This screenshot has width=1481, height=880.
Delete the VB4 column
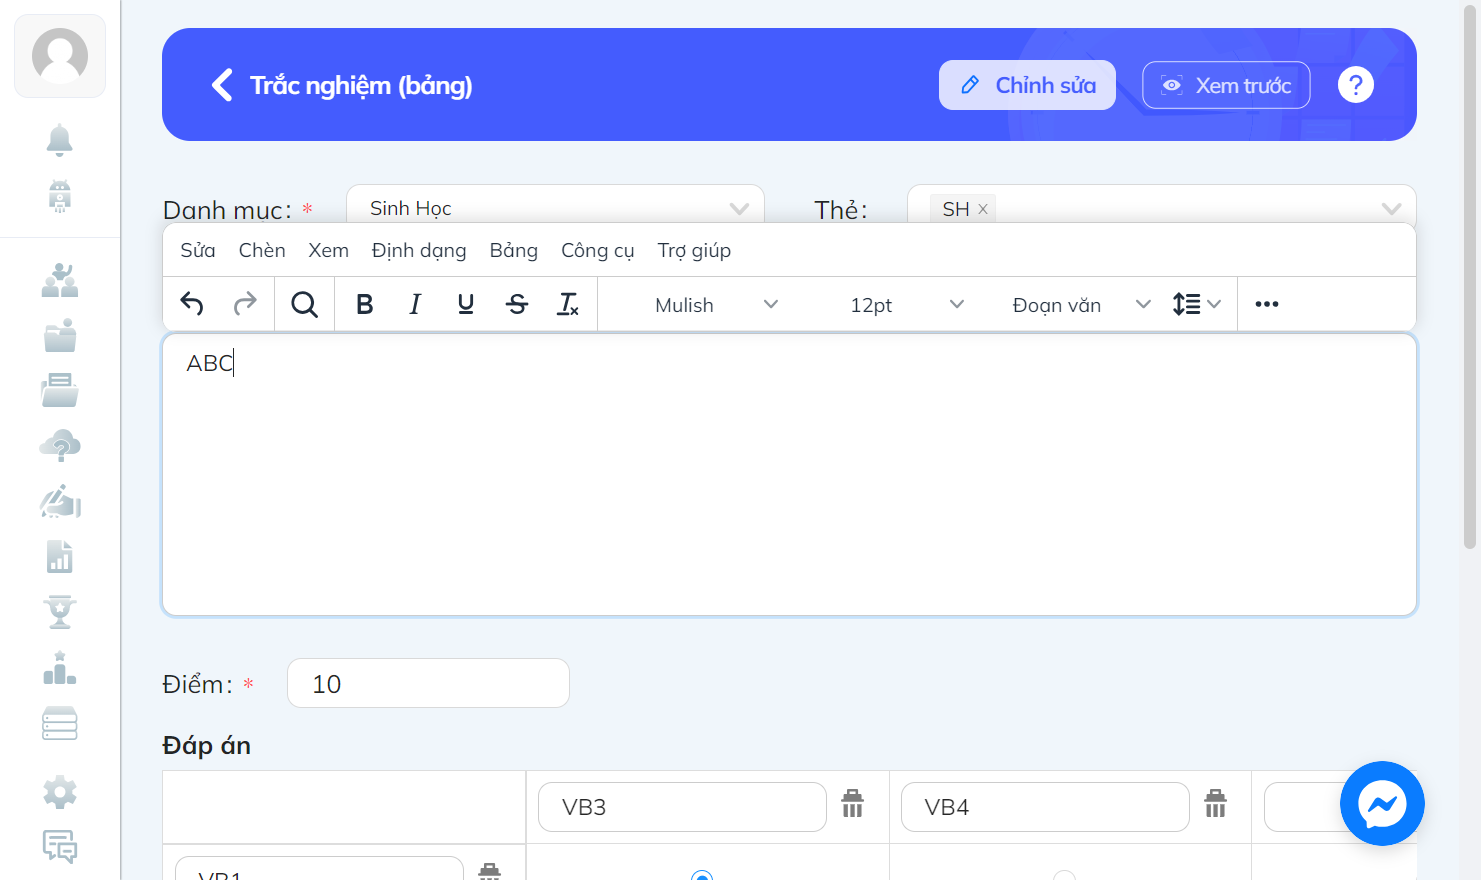[x=1215, y=804]
